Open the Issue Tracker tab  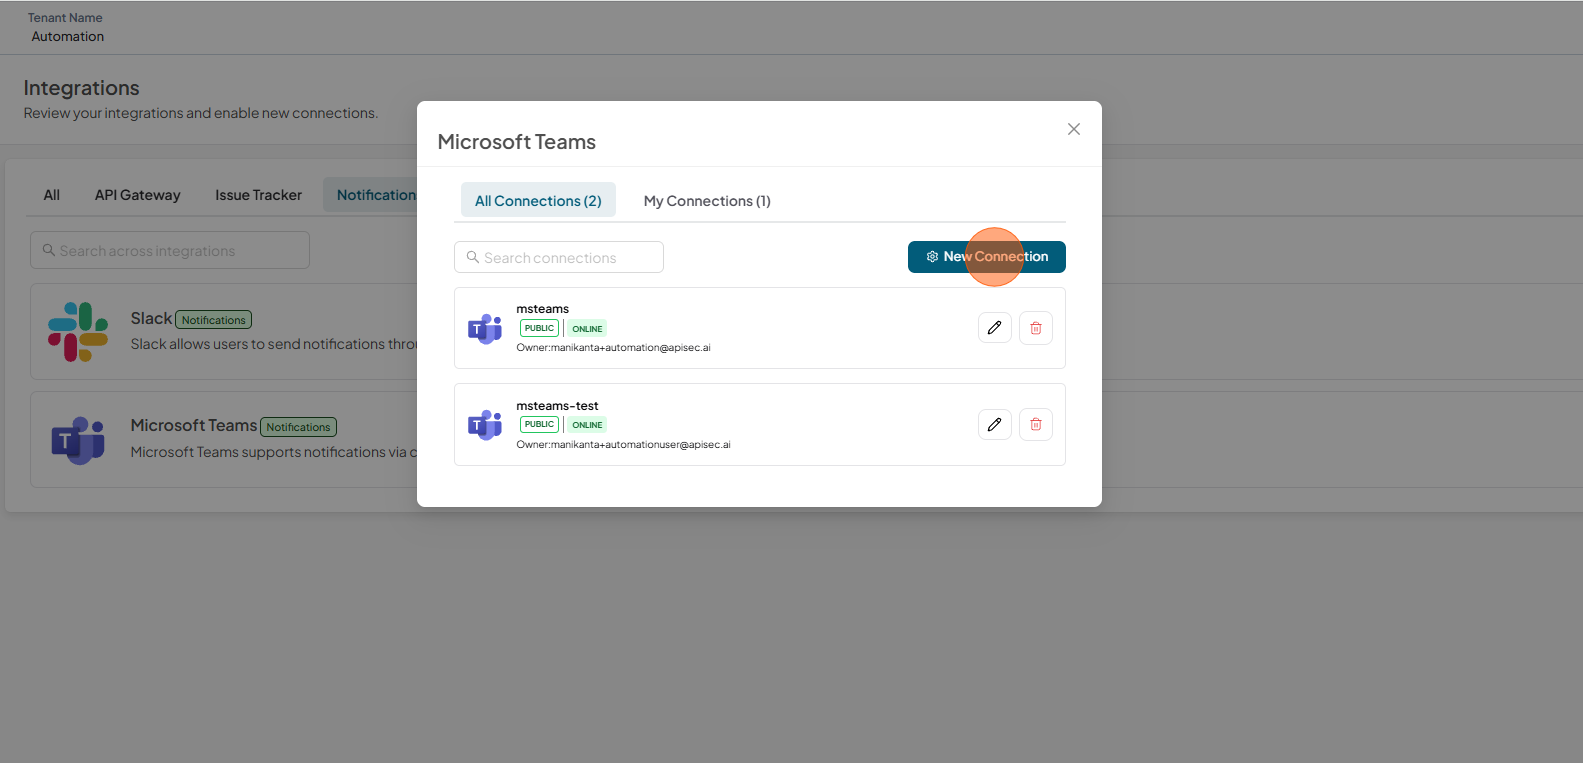[x=258, y=195]
